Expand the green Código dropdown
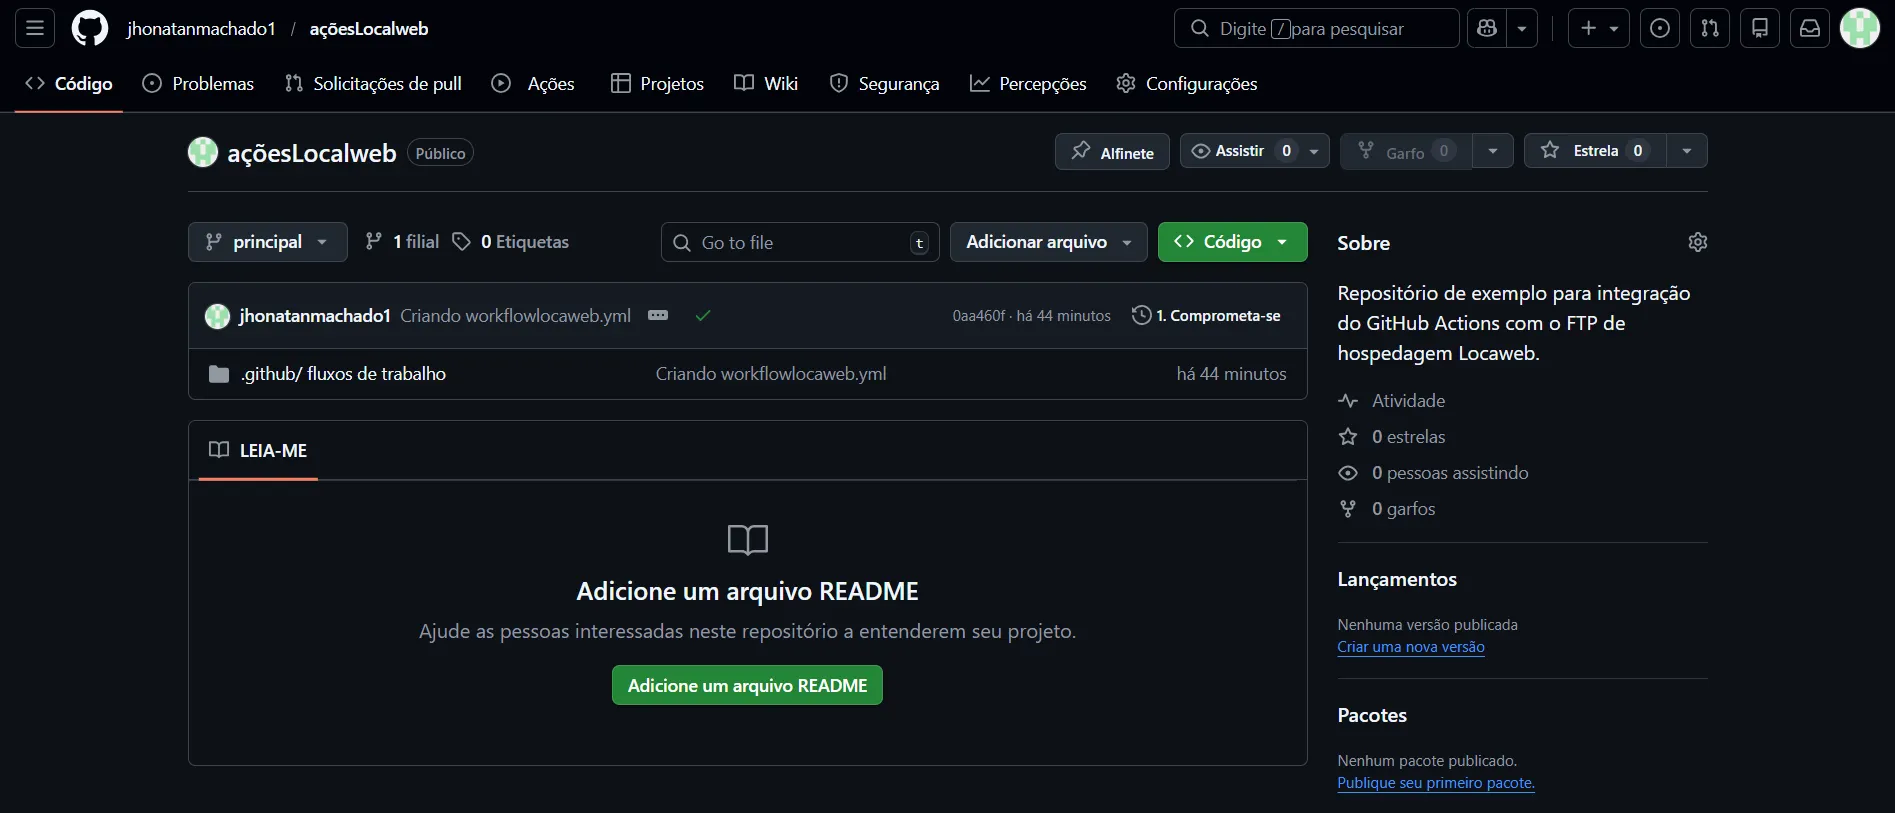 (1232, 242)
